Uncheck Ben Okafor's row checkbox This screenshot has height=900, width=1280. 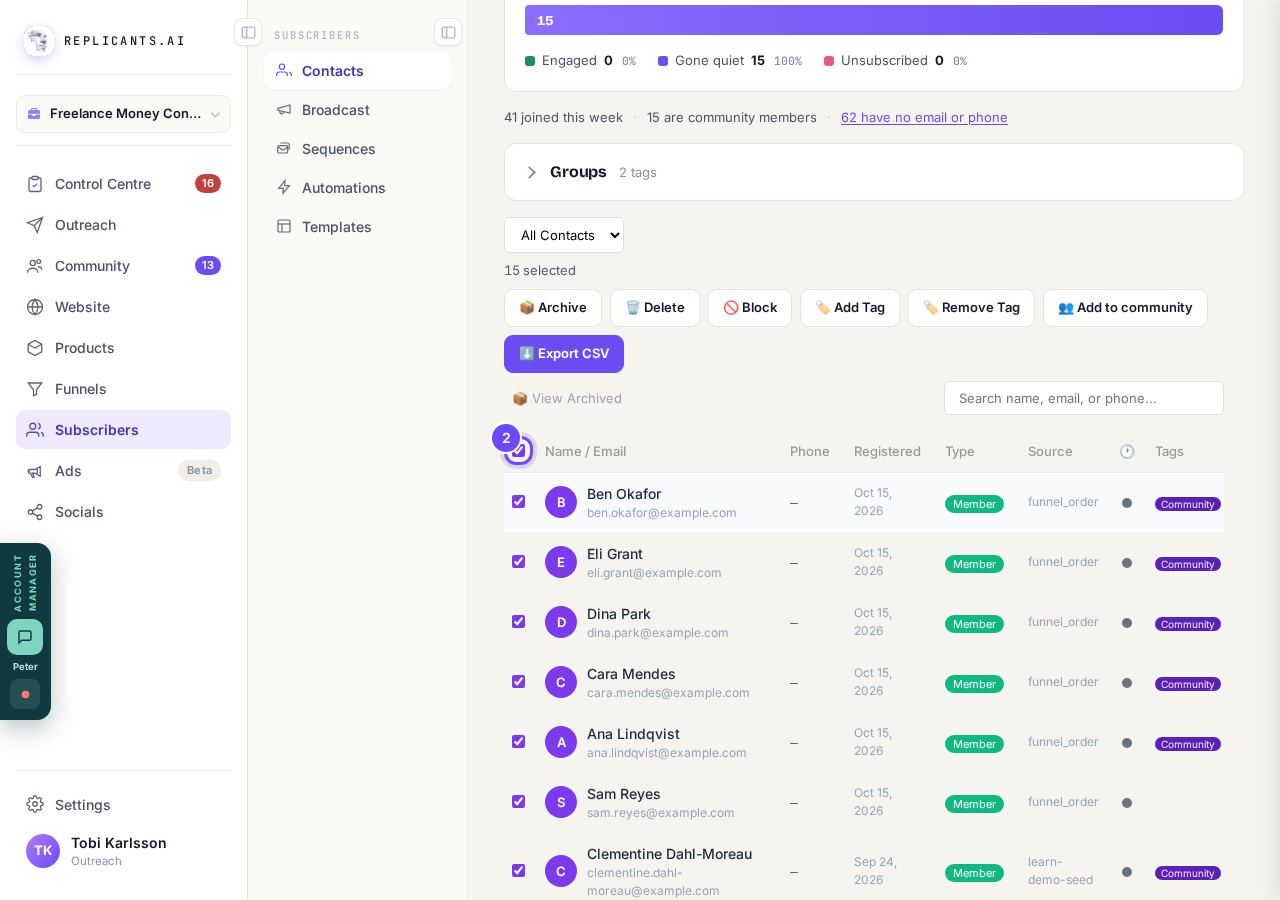518,502
